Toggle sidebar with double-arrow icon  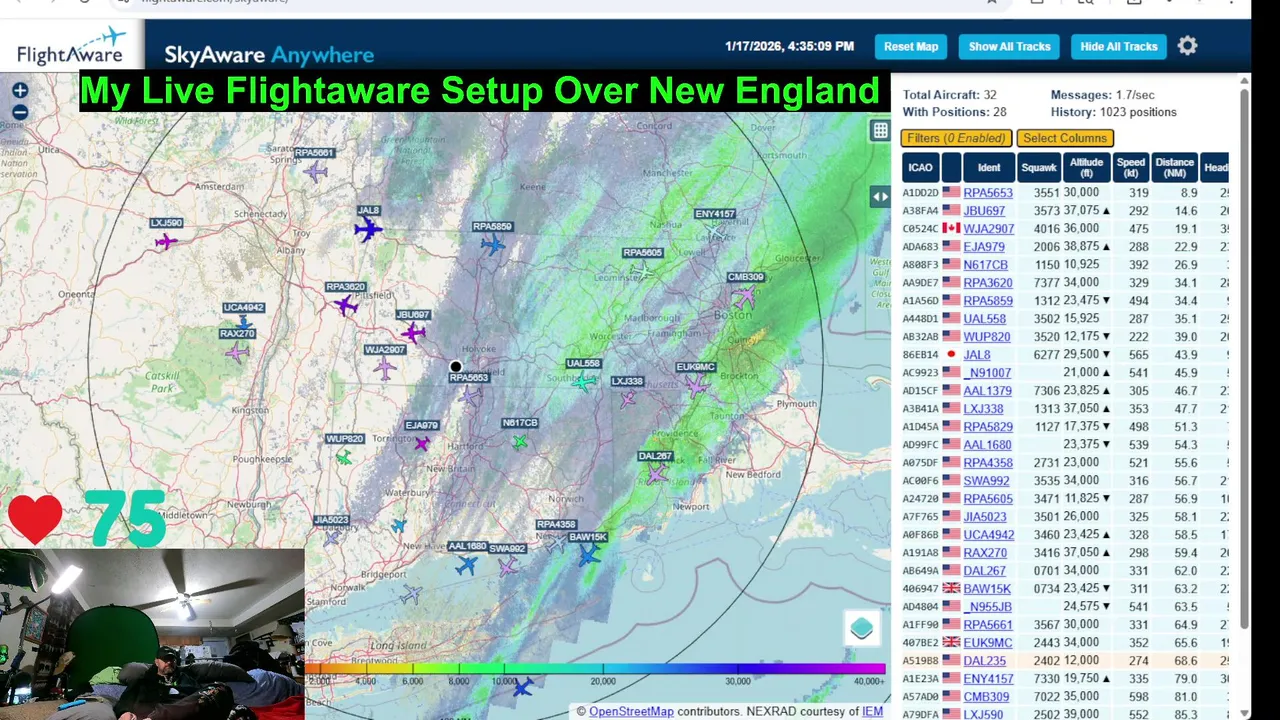click(x=880, y=197)
